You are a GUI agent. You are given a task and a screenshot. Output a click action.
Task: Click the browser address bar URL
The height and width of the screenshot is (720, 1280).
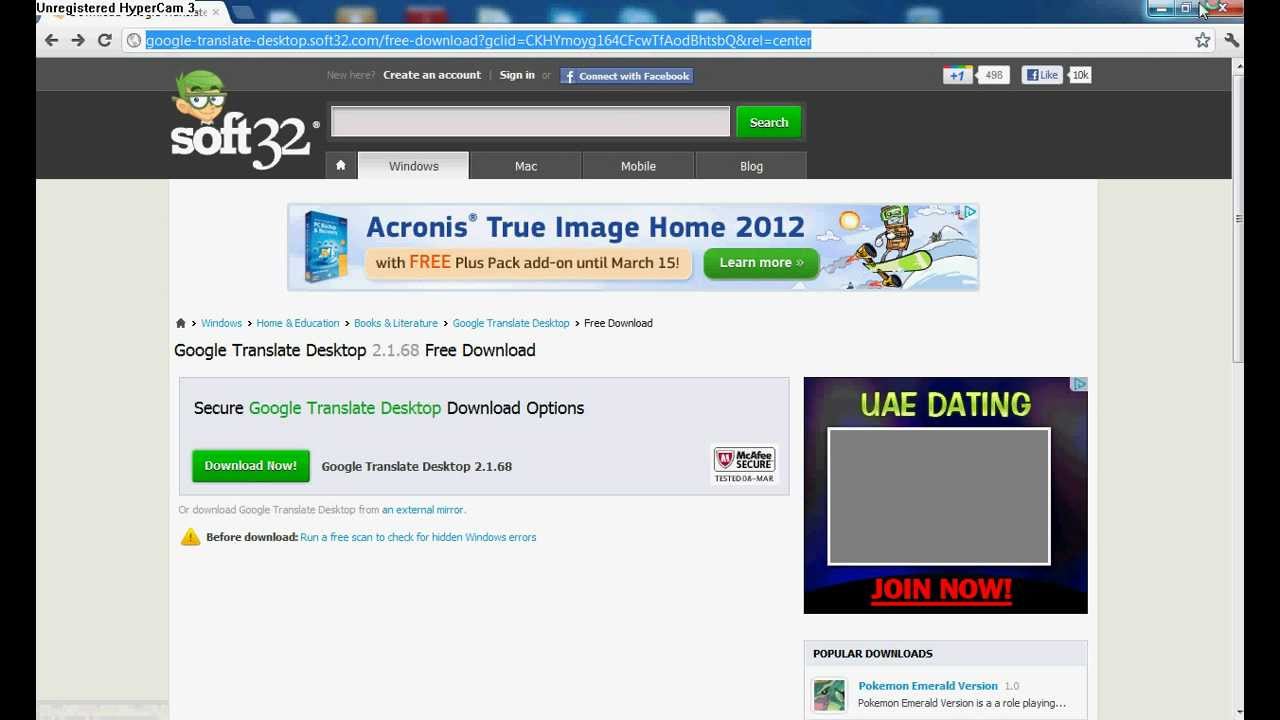[x=478, y=40]
